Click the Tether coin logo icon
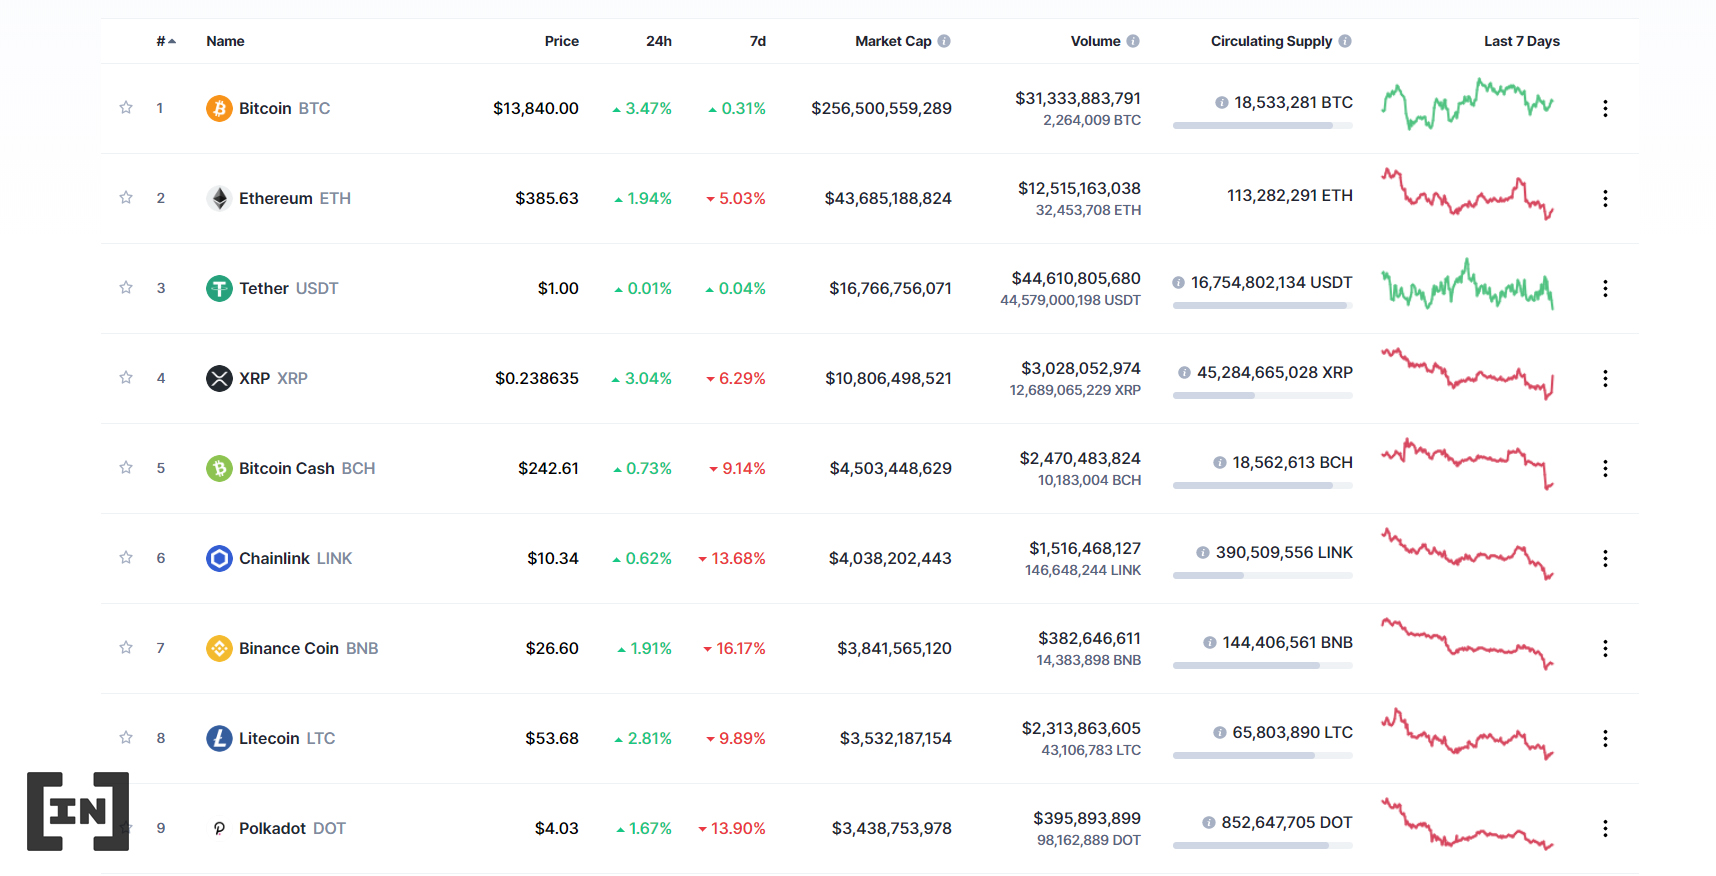Image resolution: width=1716 pixels, height=876 pixels. pyautogui.click(x=219, y=288)
